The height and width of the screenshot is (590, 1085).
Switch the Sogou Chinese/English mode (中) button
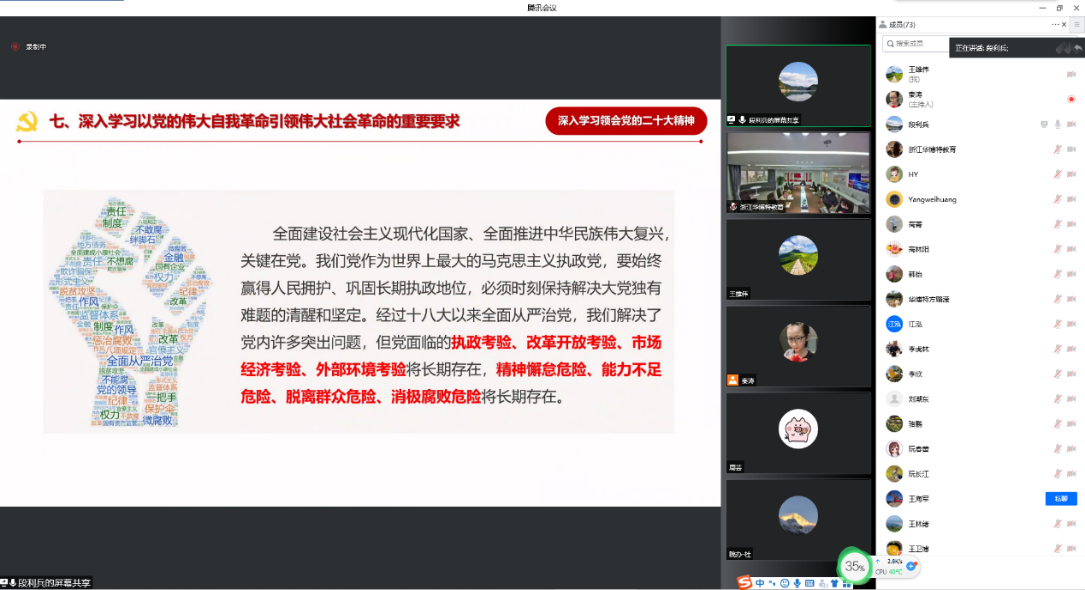760,582
